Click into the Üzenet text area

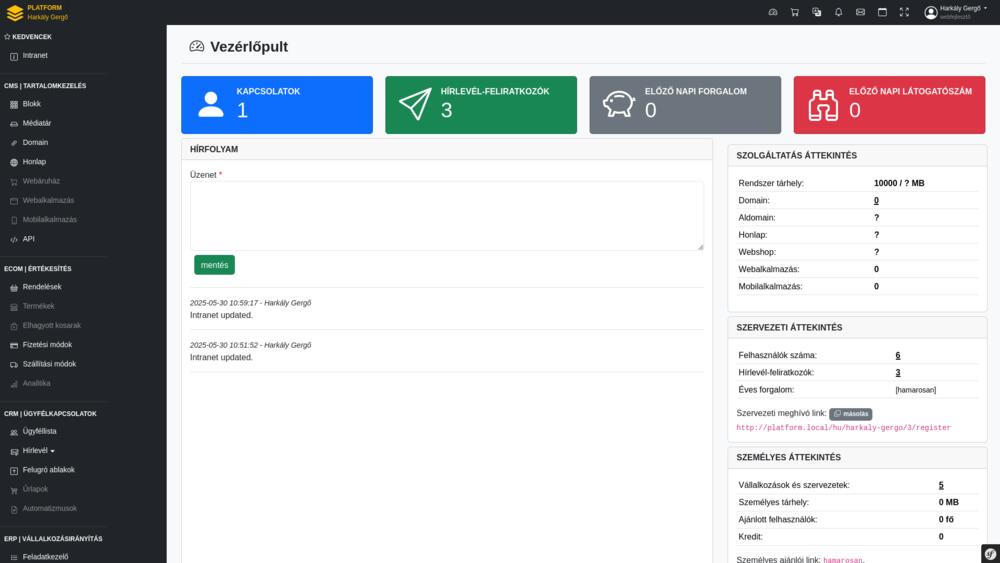(446, 216)
